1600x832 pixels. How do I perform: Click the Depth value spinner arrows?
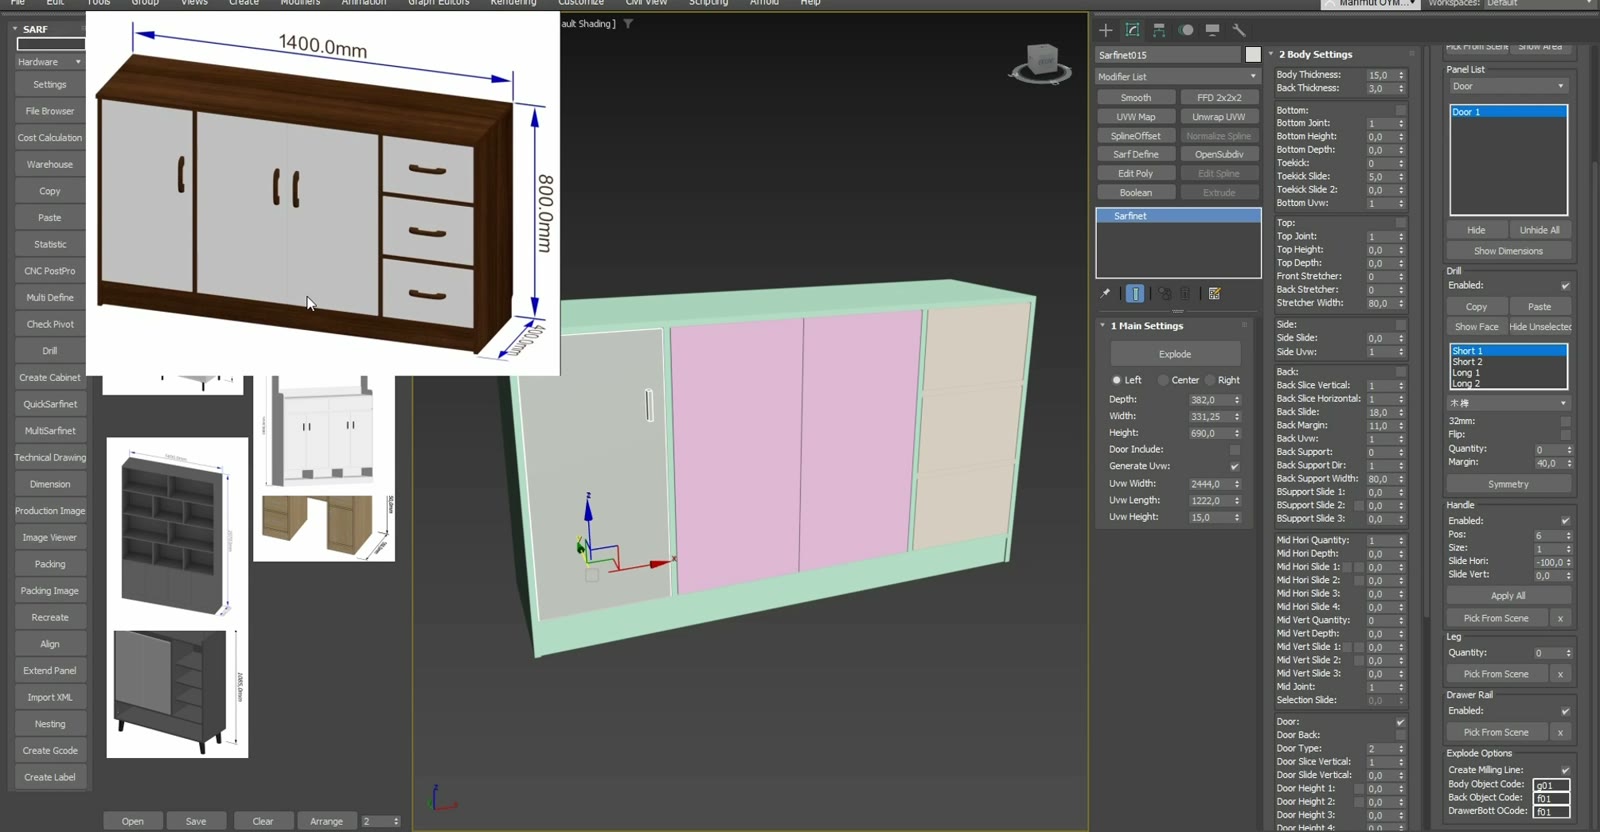pos(1237,400)
